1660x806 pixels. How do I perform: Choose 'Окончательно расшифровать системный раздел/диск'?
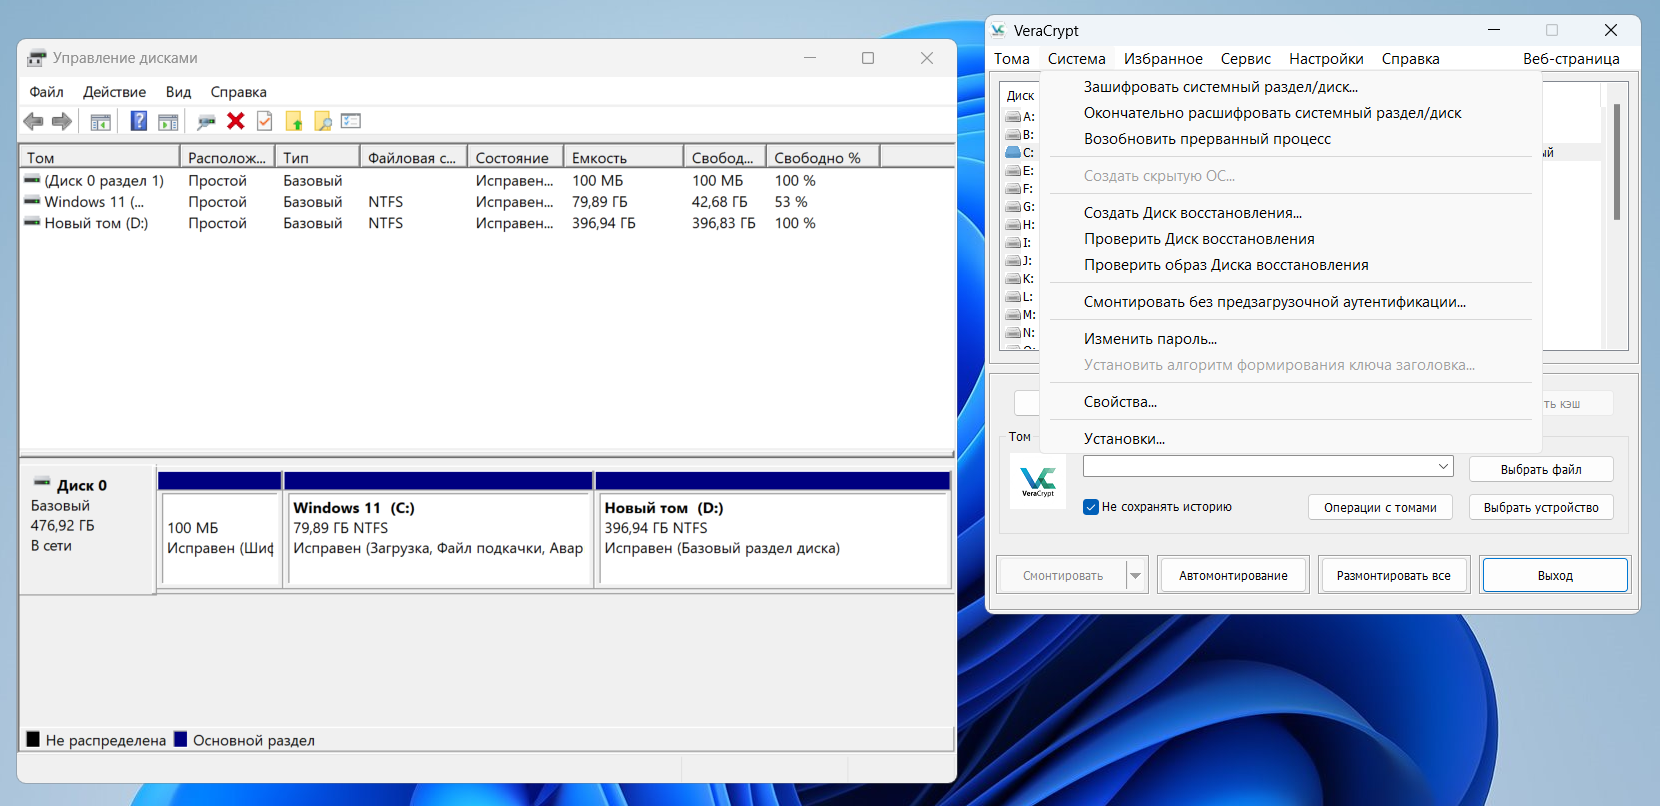(1290, 113)
